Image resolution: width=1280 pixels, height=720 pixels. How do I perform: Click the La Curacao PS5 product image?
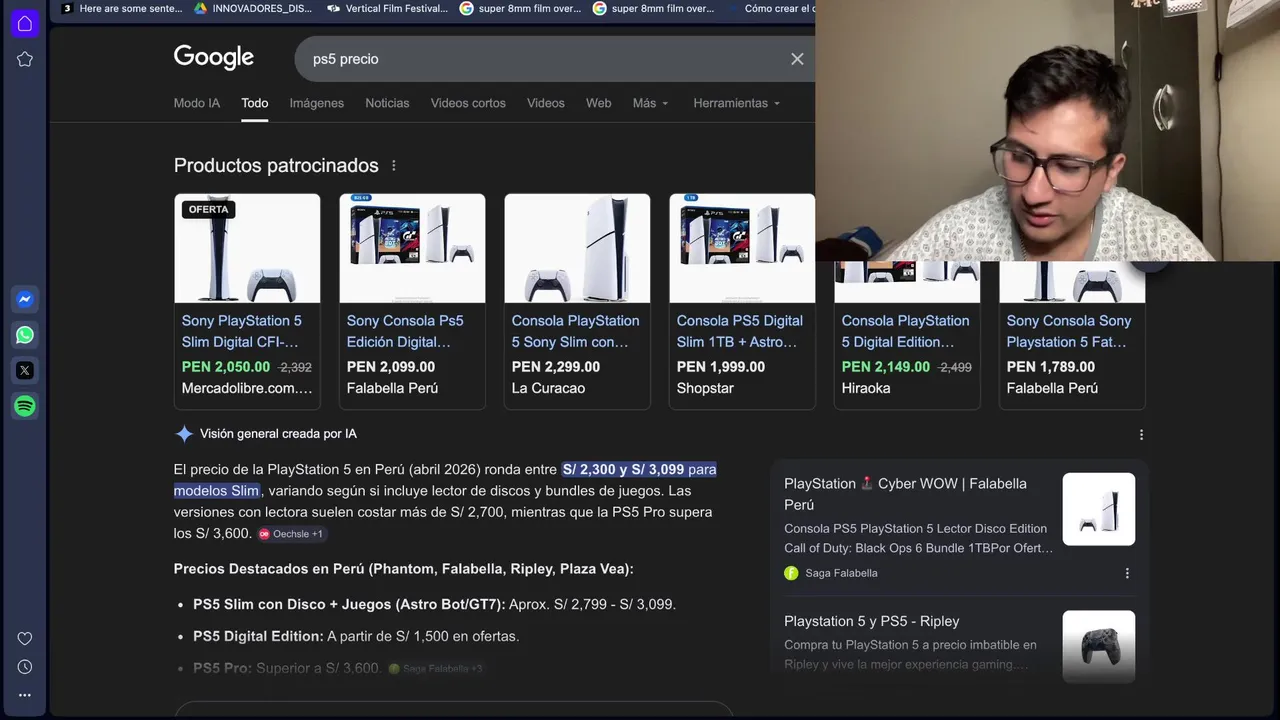[577, 248]
